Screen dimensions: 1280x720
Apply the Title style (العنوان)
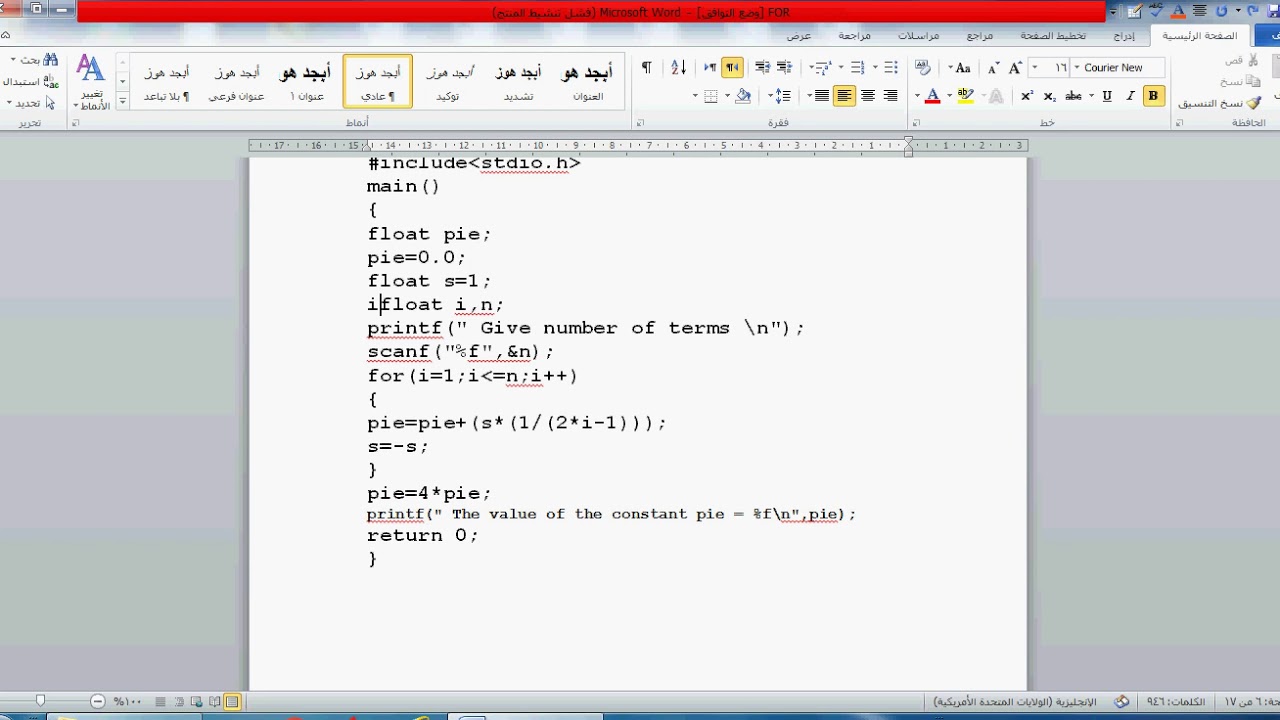pos(587,82)
